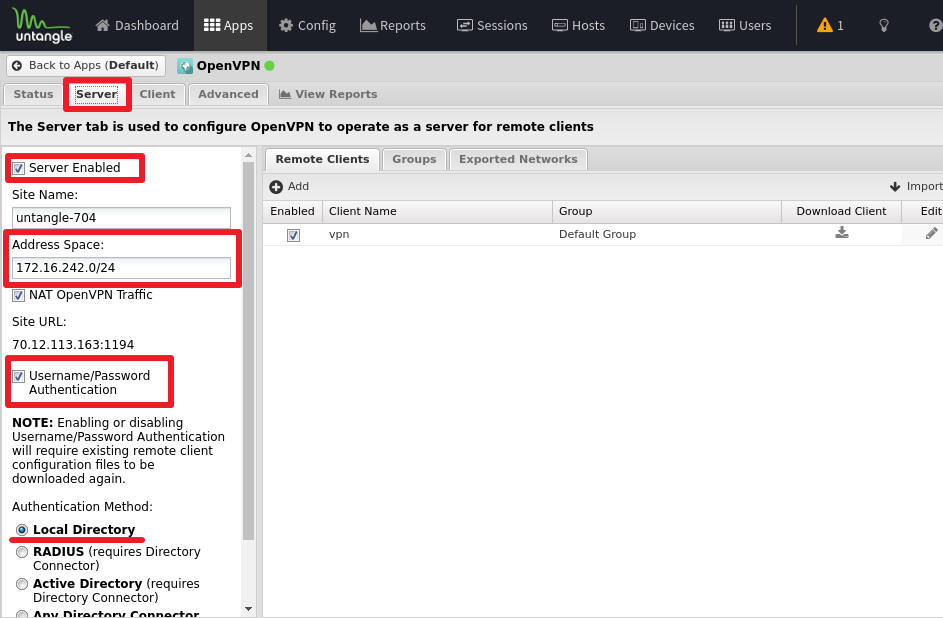Viewport: 943px width, 618px height.
Task: Edit the Address Space field
Action: [x=121, y=268]
